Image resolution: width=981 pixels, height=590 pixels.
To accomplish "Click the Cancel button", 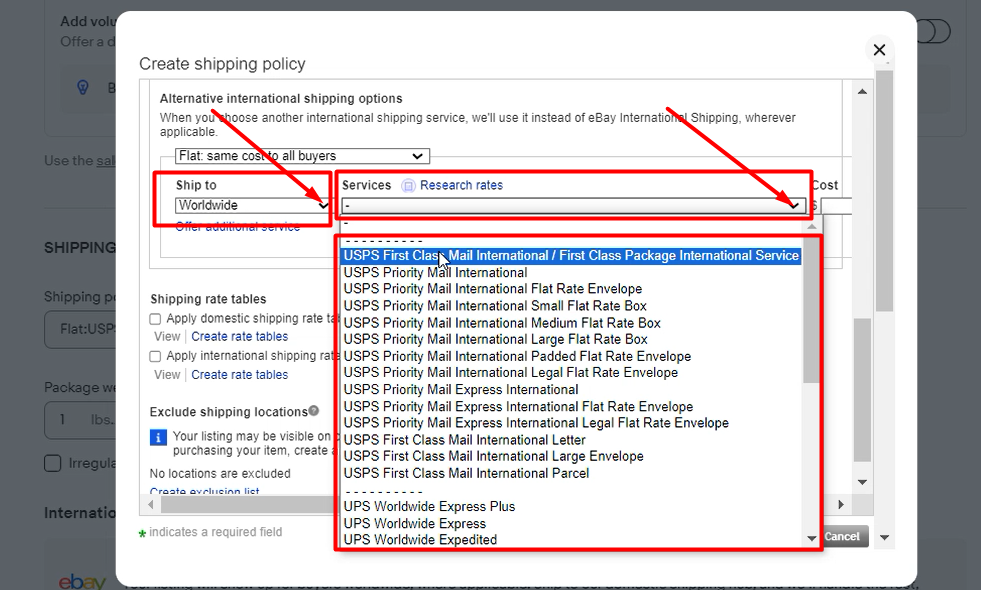I will click(843, 536).
